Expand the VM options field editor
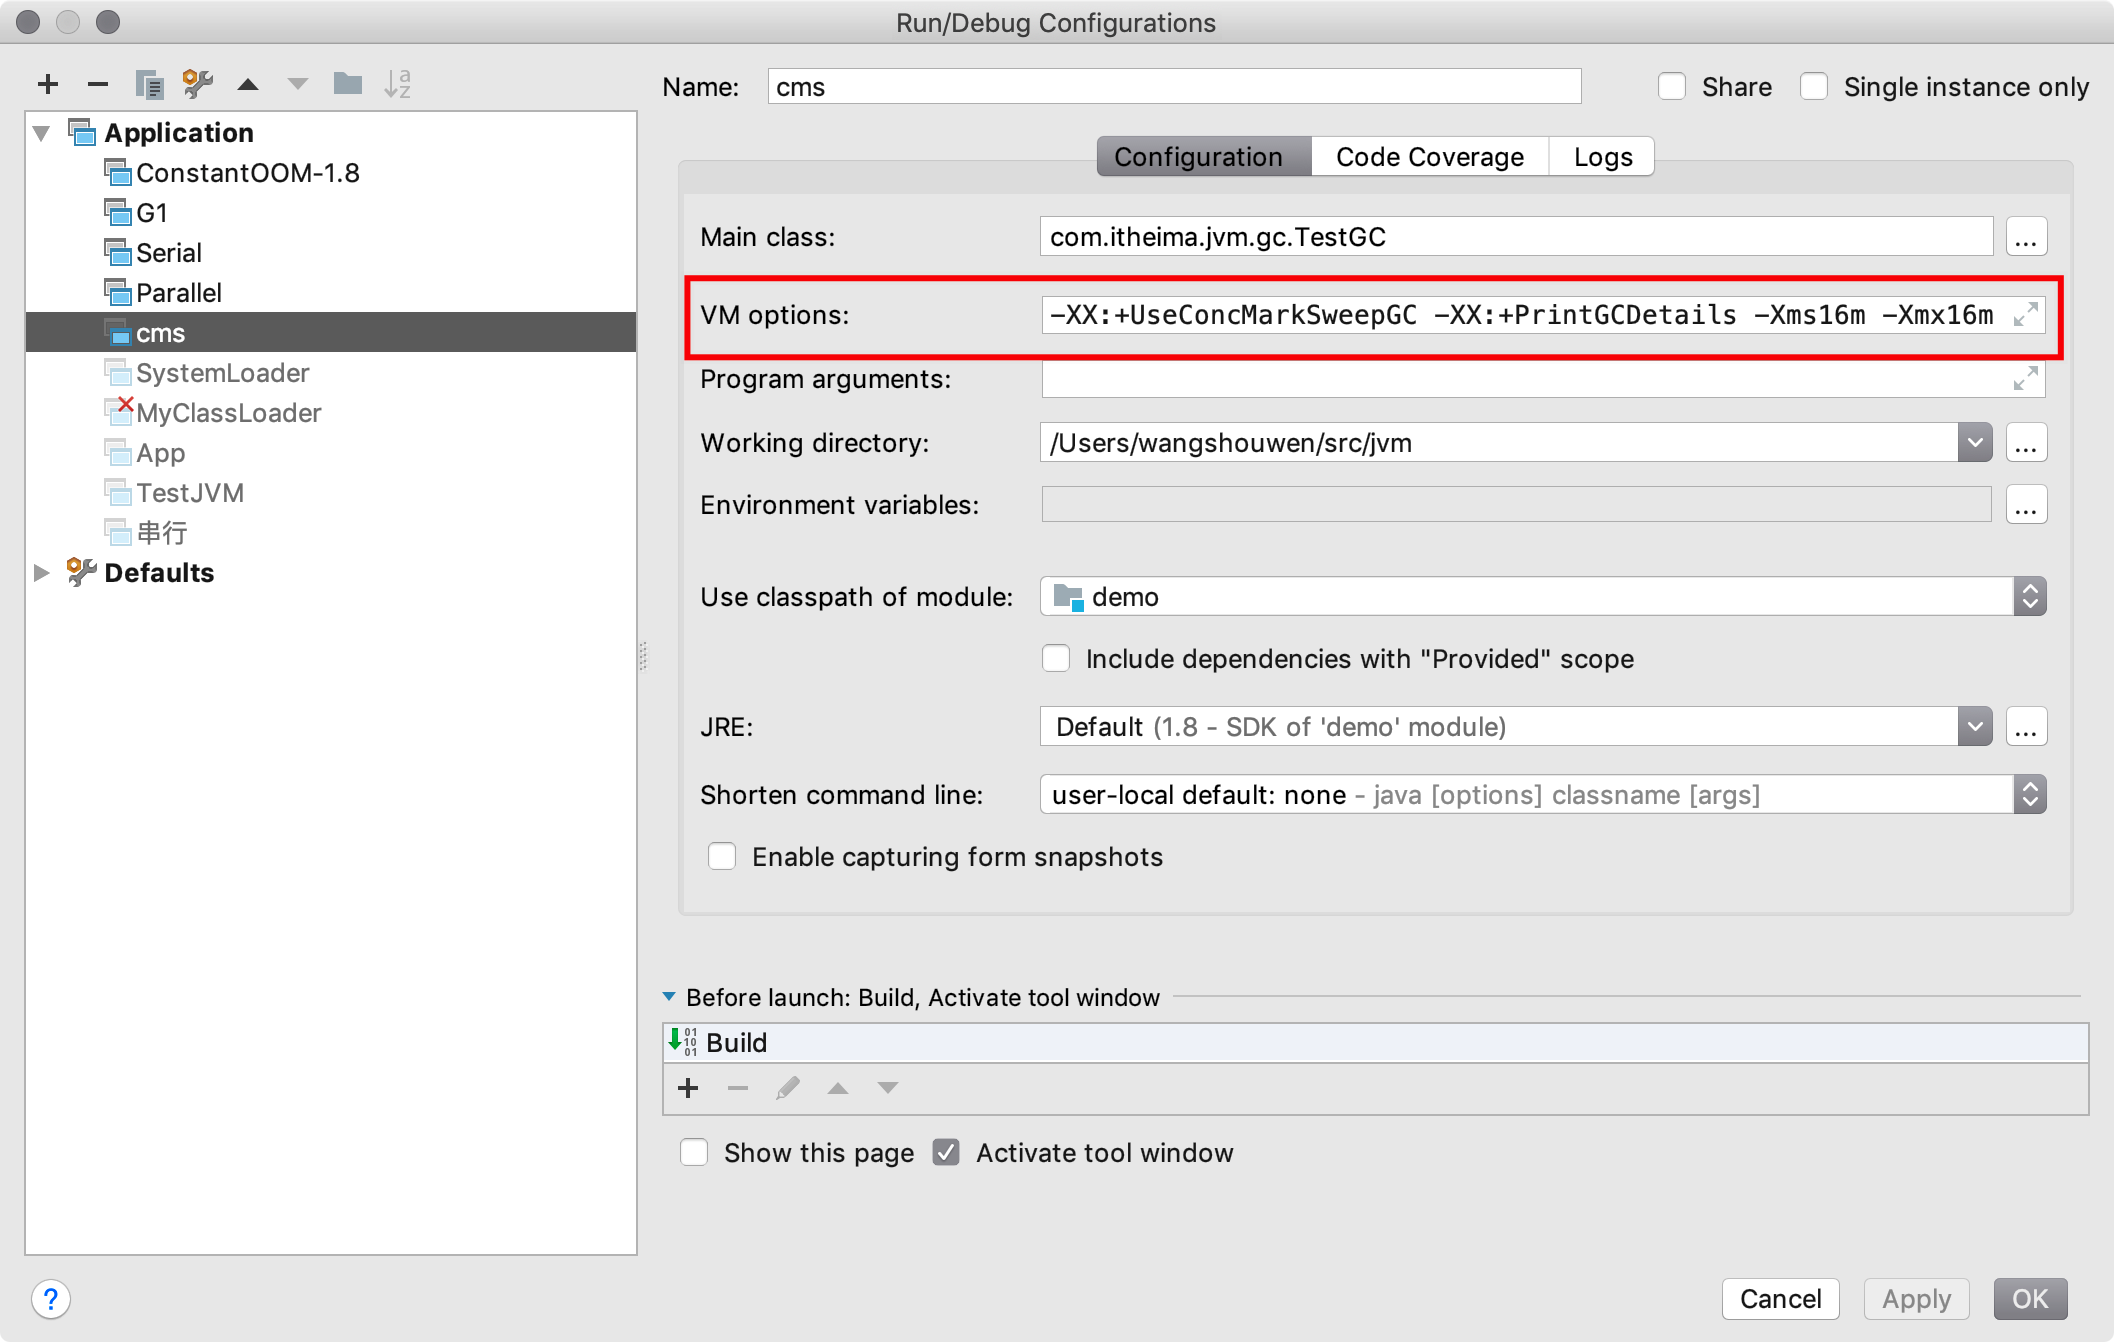This screenshot has height=1342, width=2114. coord(2025,315)
